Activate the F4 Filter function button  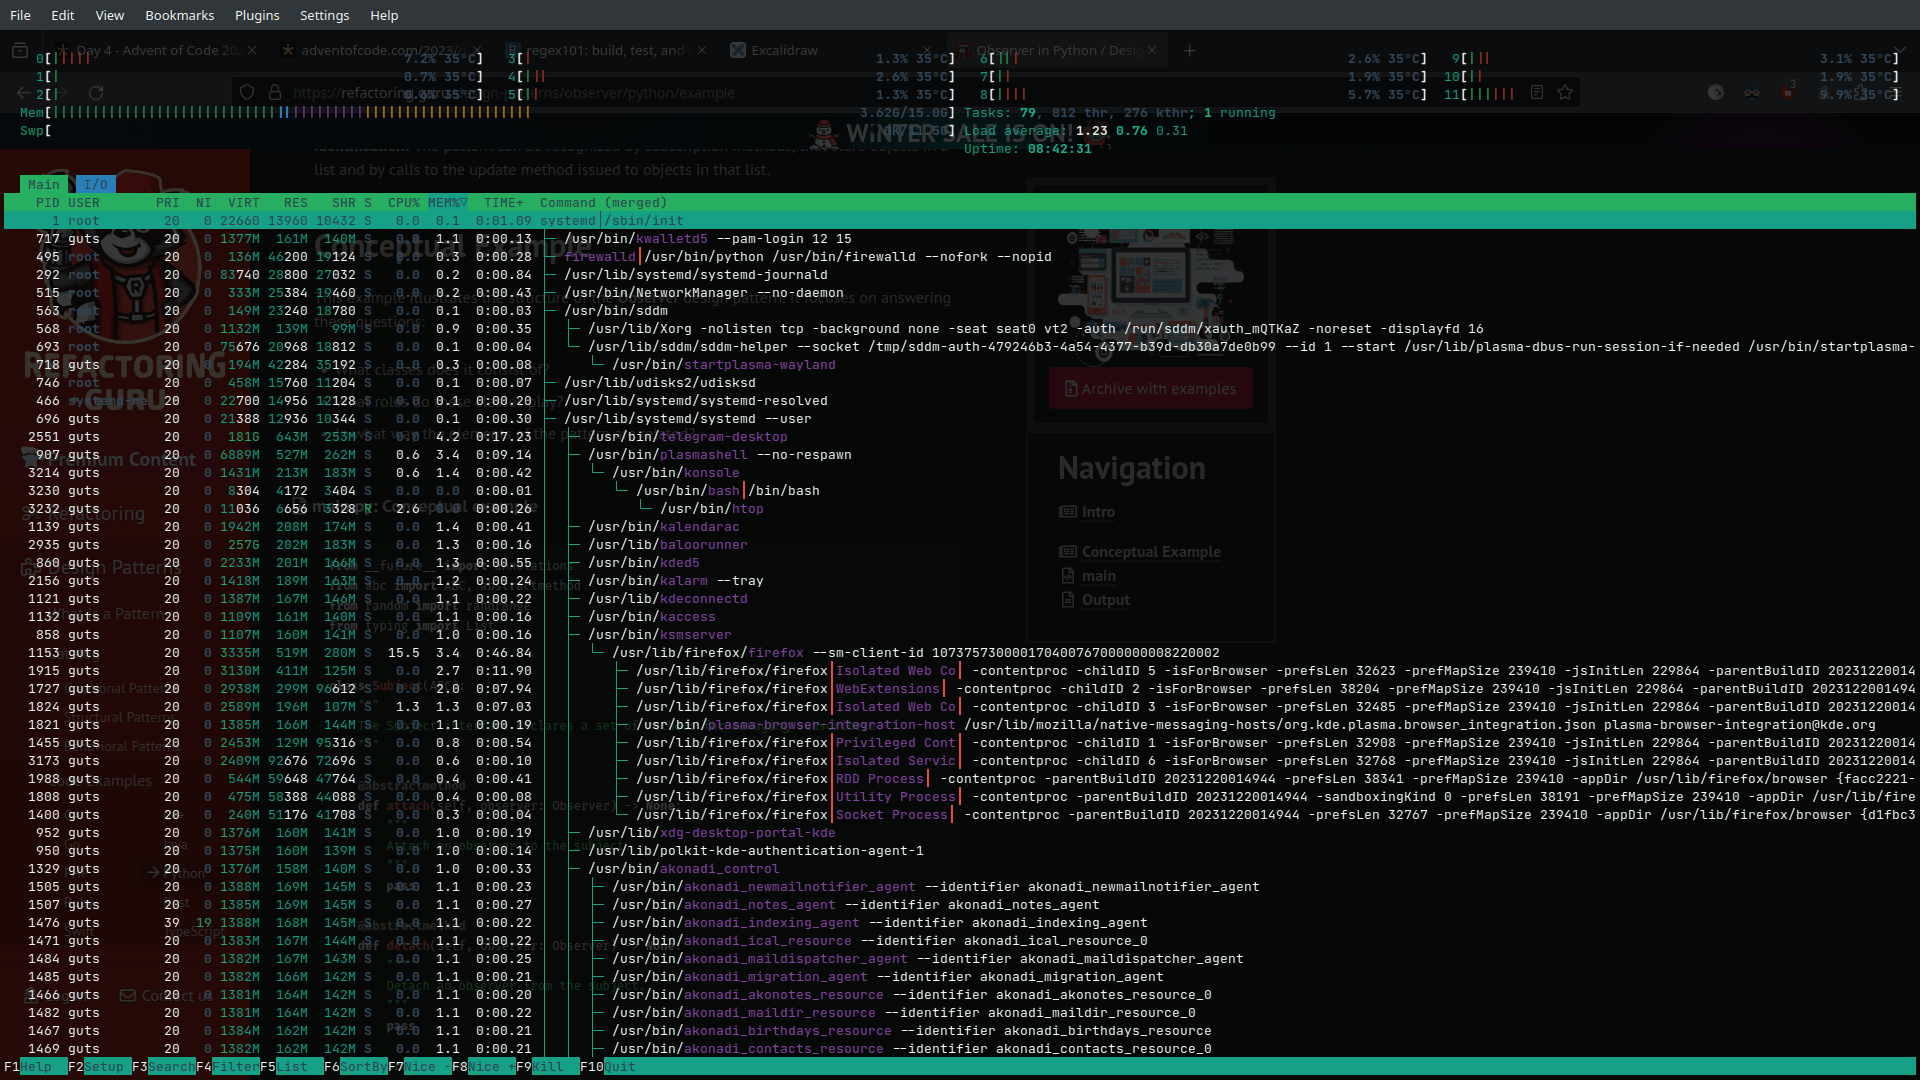coord(235,1067)
